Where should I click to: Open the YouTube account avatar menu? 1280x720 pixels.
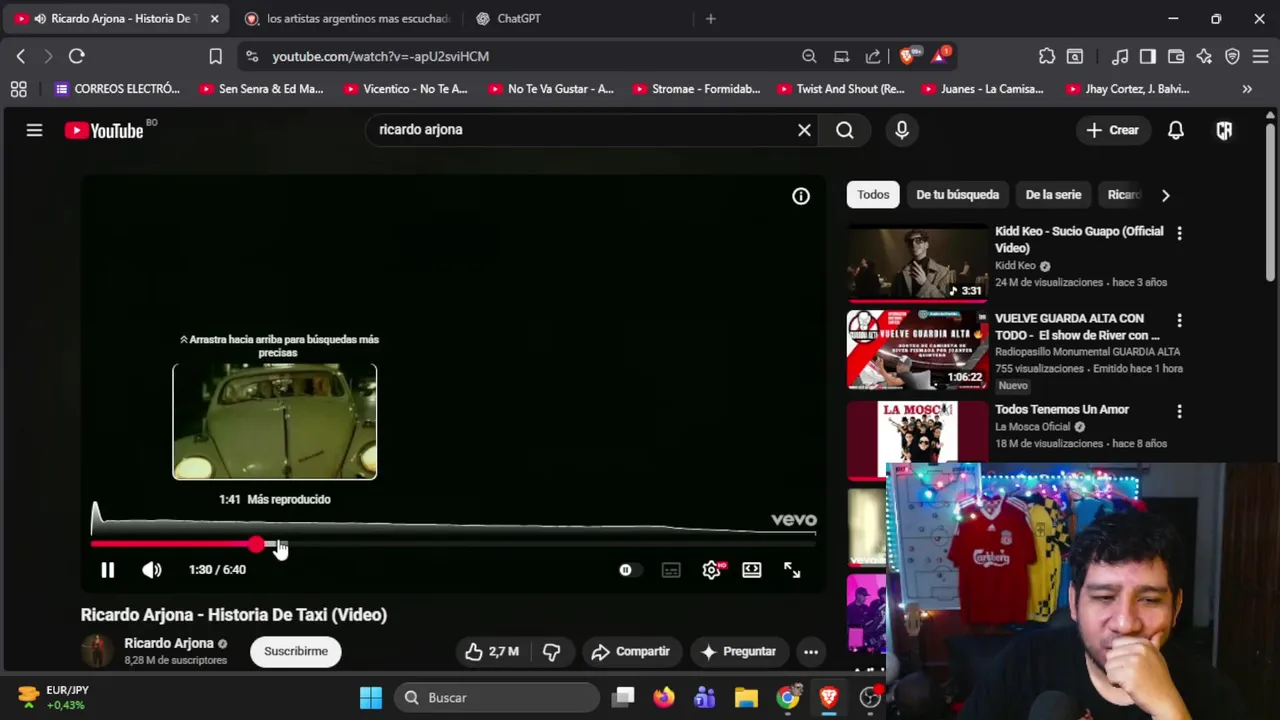coord(1224,130)
